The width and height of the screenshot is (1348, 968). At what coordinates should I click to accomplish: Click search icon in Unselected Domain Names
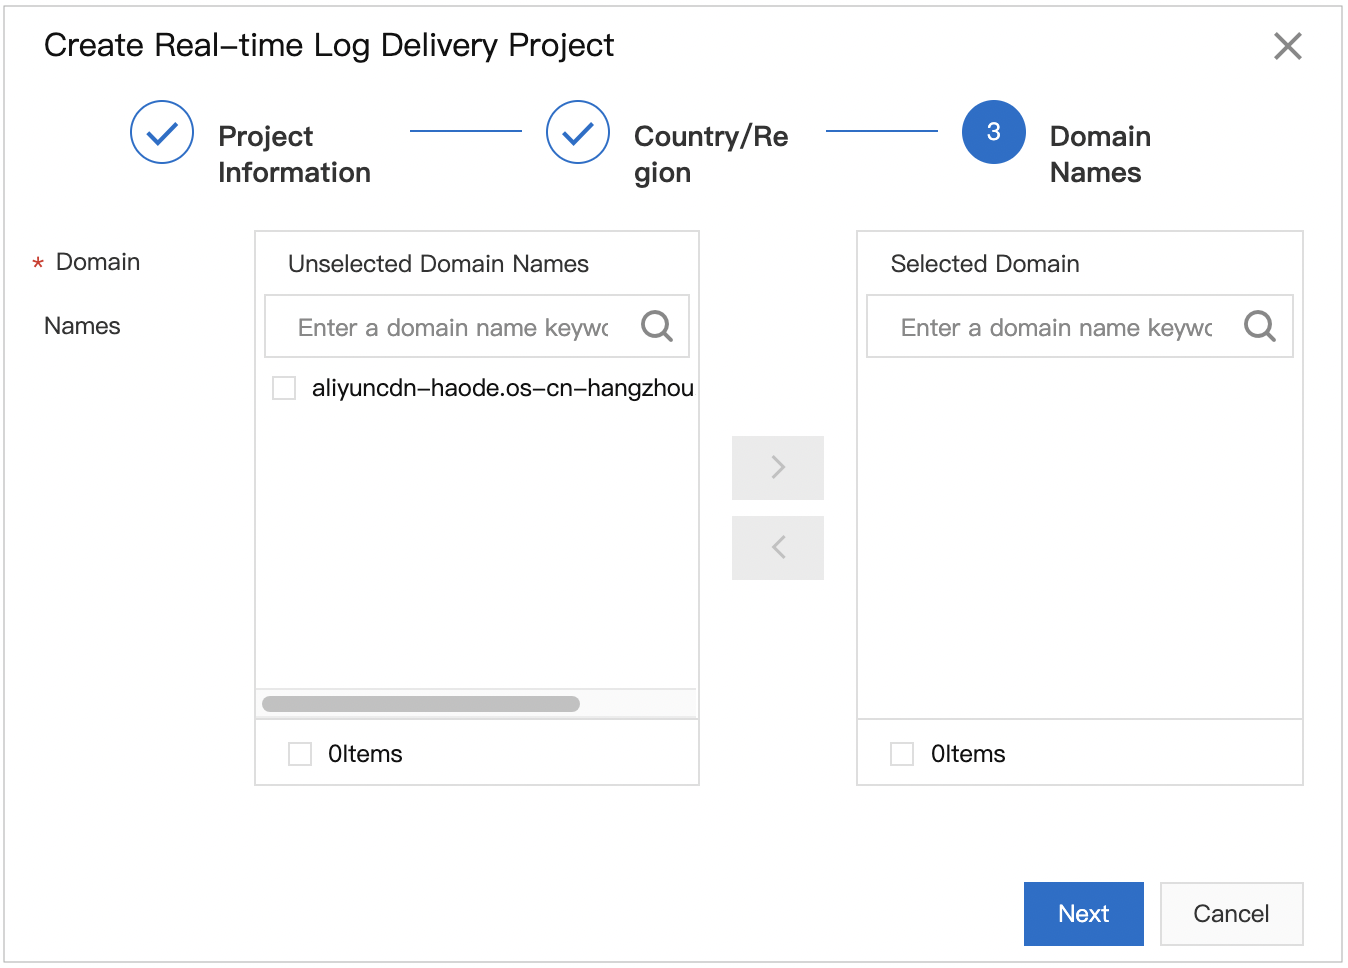657,326
